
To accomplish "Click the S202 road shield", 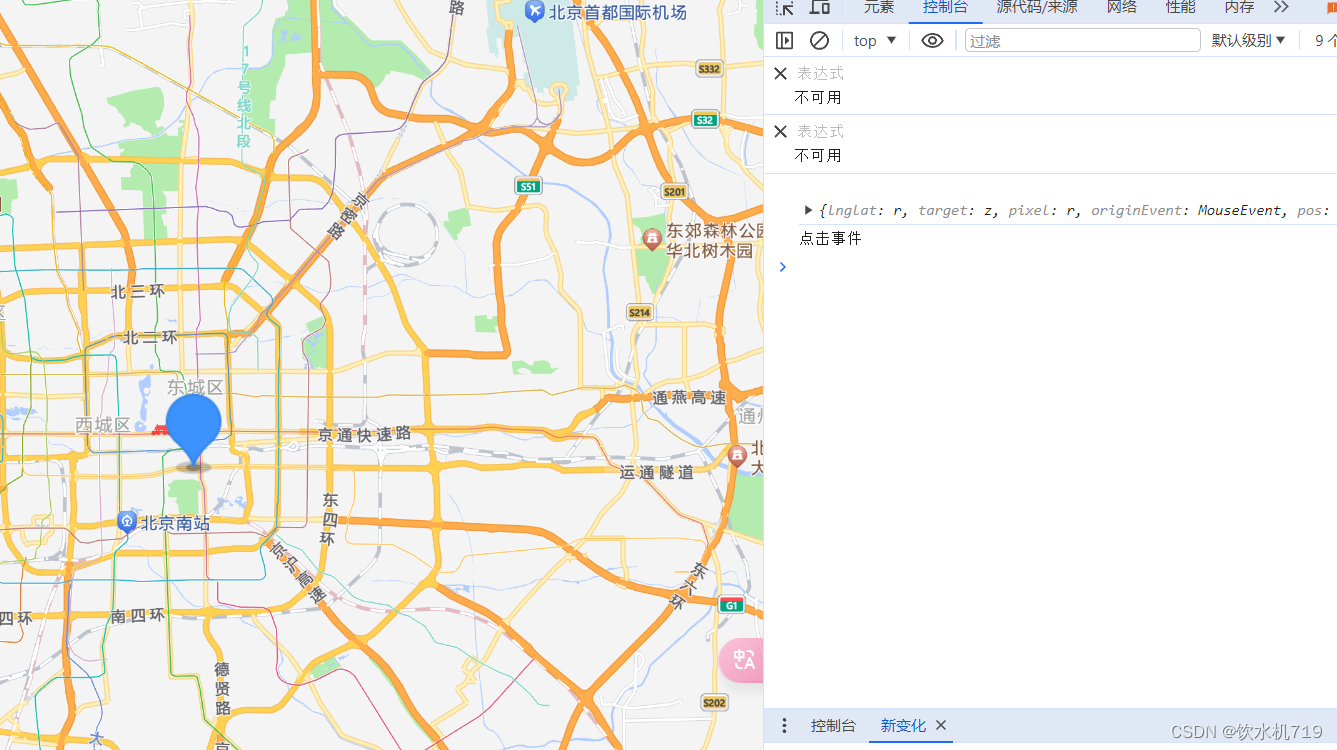I will 714,702.
